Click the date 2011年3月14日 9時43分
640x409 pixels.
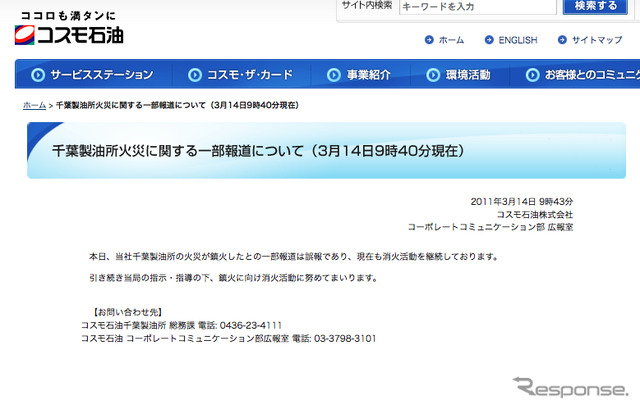(522, 202)
